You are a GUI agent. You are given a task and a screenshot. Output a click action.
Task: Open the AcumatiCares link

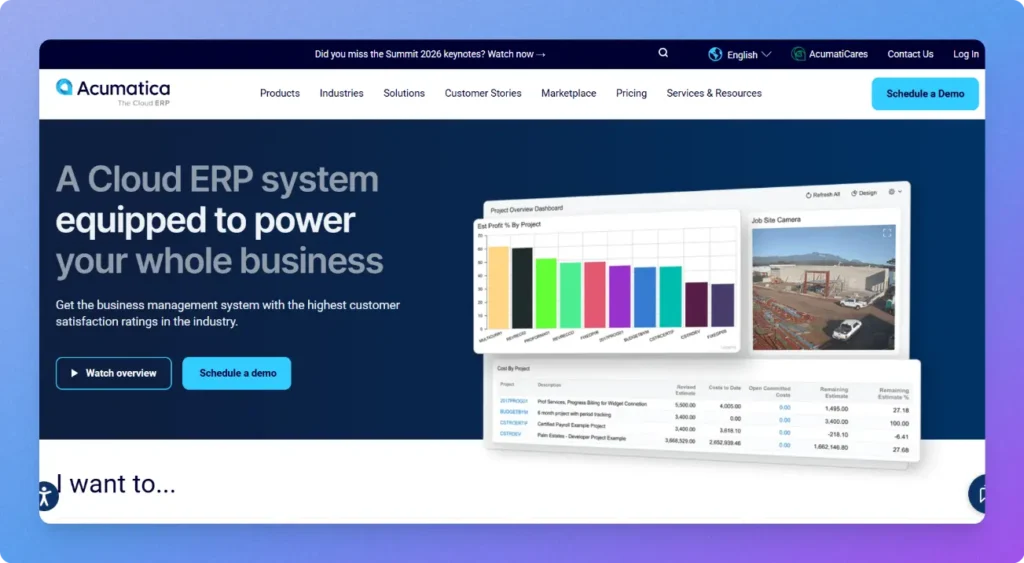(x=829, y=54)
